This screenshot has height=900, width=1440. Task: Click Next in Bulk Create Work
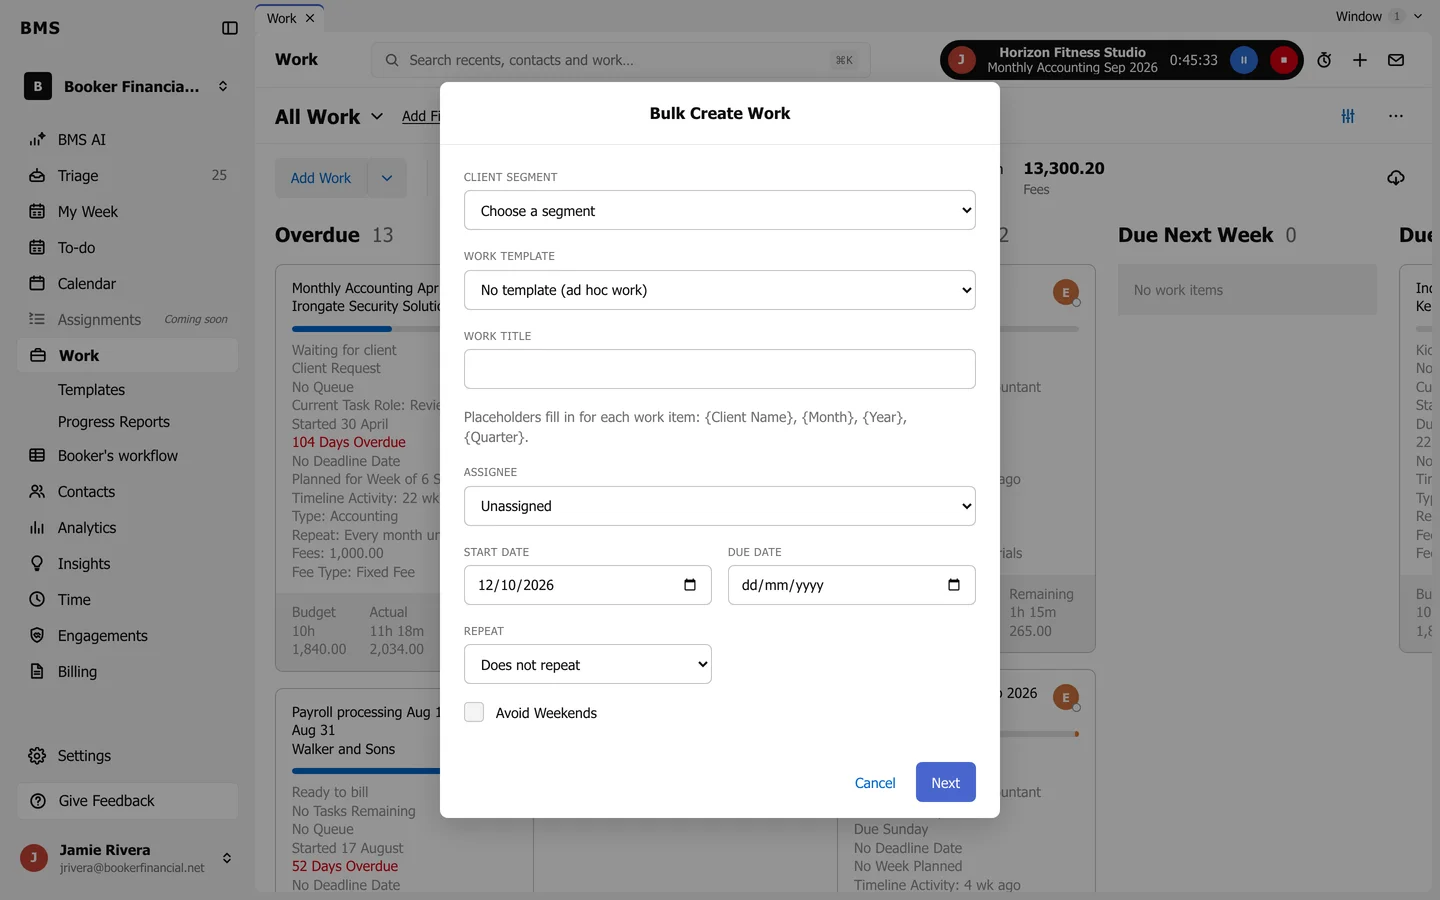click(x=946, y=782)
